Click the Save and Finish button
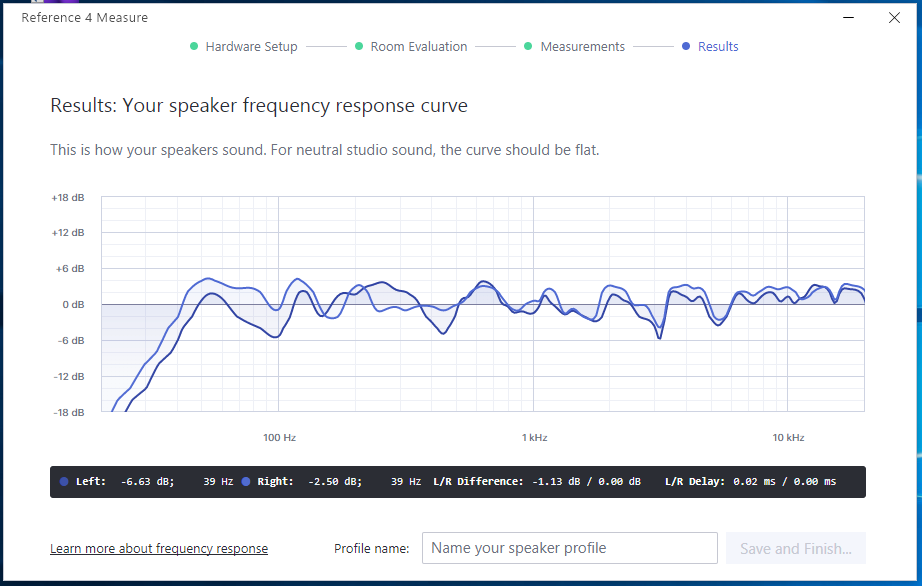The image size is (922, 586). [x=796, y=548]
